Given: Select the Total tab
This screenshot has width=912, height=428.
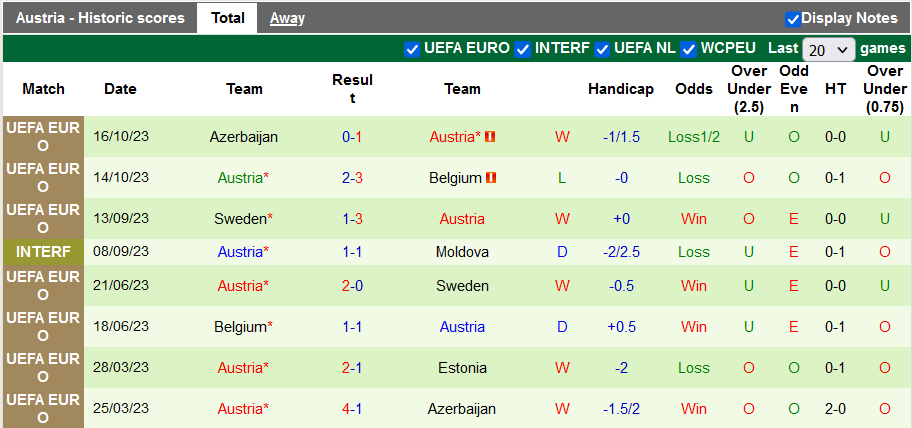Looking at the screenshot, I should (228, 18).
